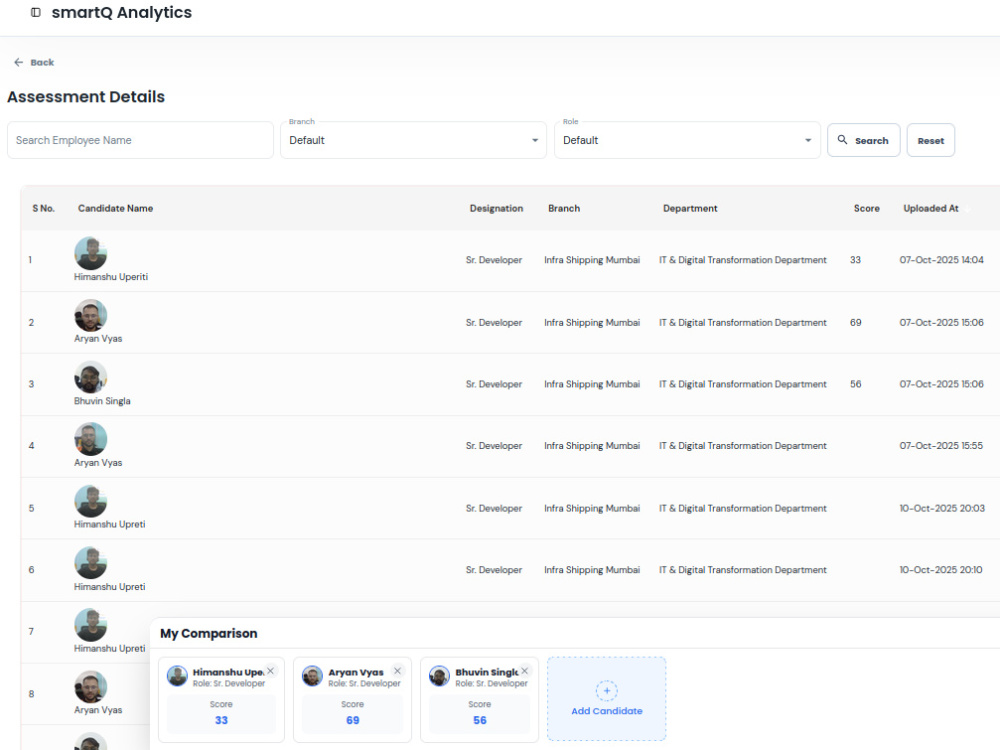
Task: Click the My Comparison panel title
Action: point(209,633)
